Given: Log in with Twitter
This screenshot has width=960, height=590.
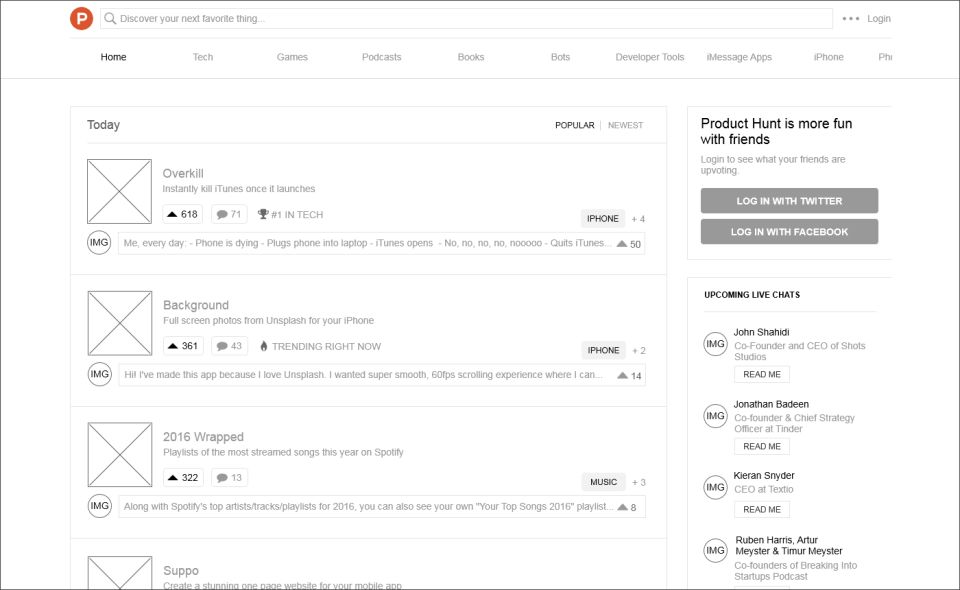Looking at the screenshot, I should (x=789, y=201).
